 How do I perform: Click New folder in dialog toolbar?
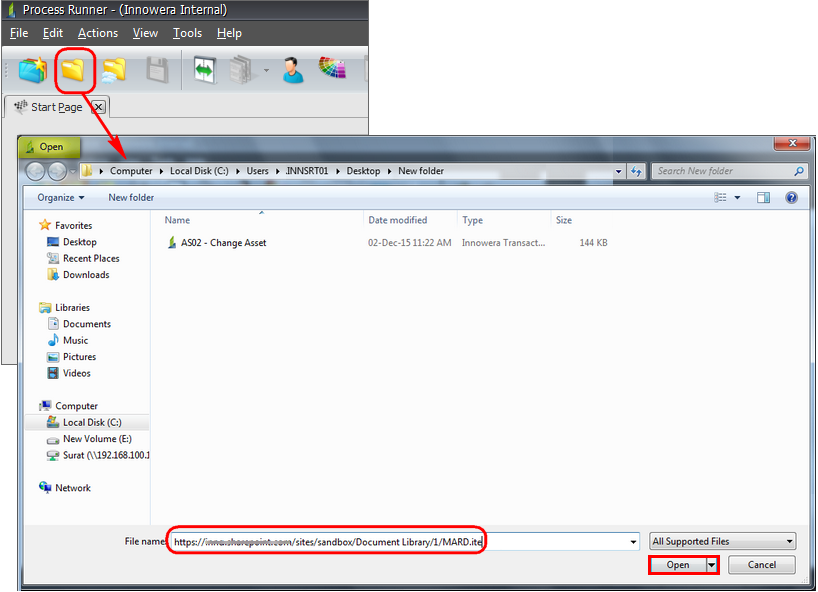point(131,198)
